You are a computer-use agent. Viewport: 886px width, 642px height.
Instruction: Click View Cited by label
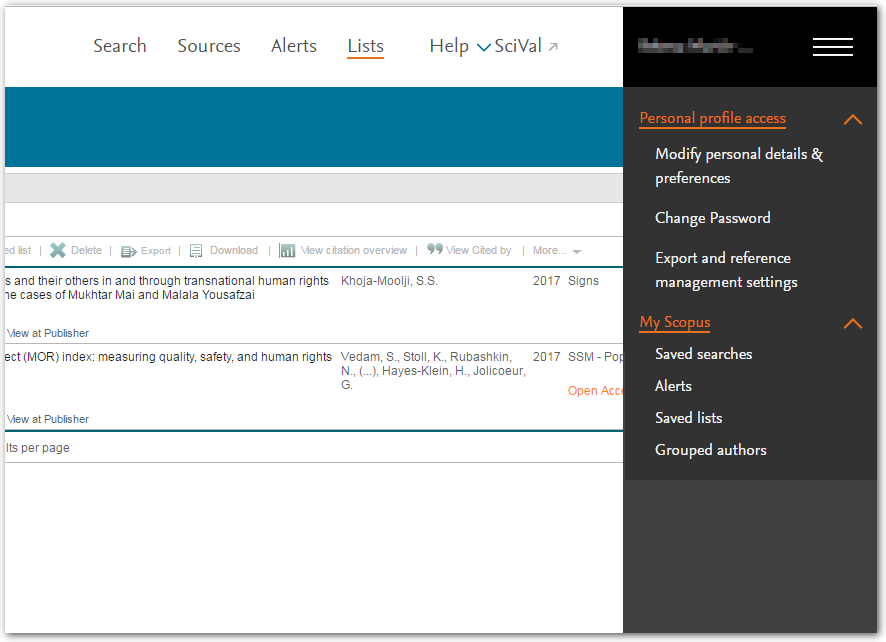(479, 250)
